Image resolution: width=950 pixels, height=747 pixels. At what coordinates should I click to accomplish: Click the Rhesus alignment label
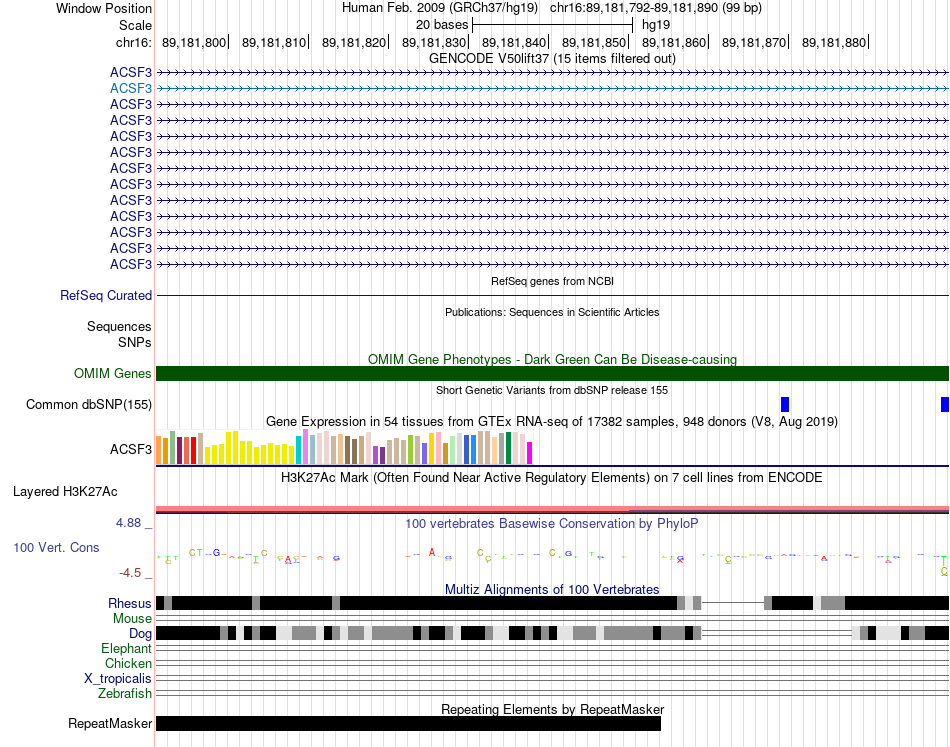tap(130, 603)
